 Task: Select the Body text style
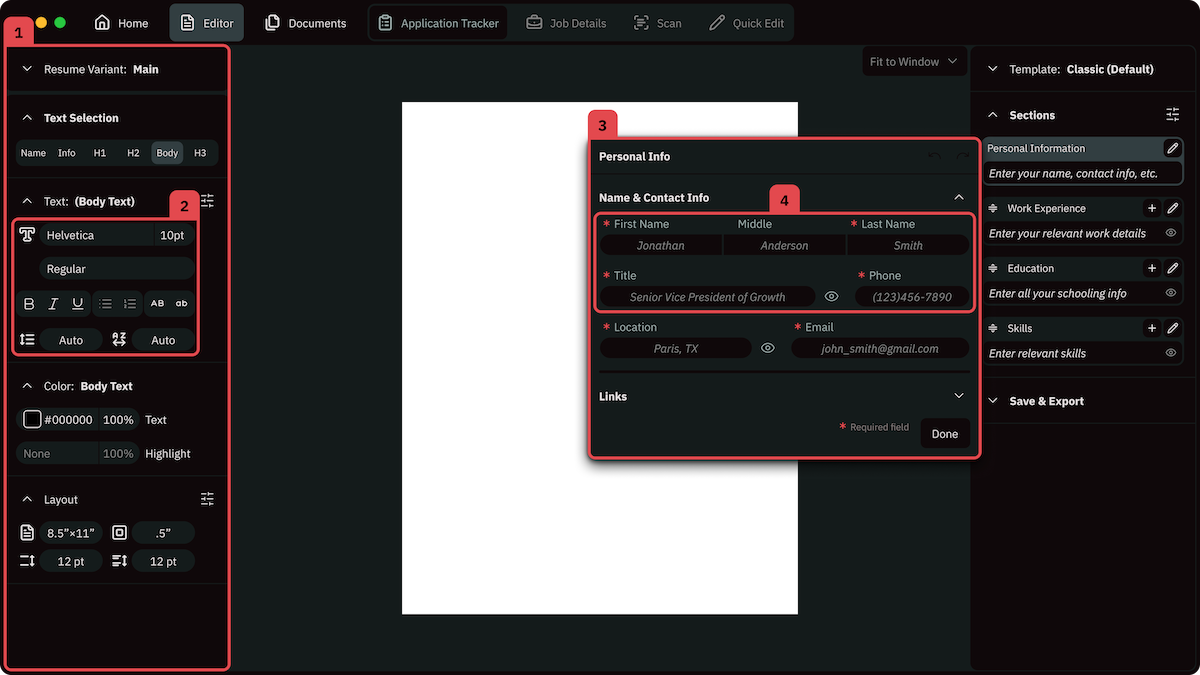(167, 153)
